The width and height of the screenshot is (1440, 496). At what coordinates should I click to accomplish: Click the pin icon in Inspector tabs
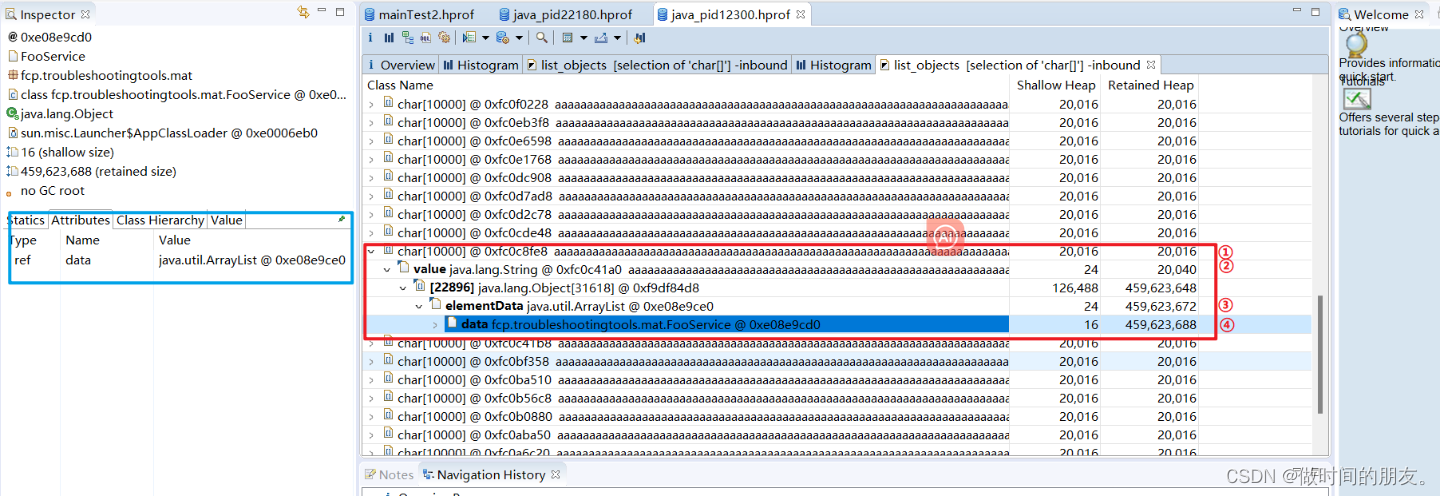point(342,219)
